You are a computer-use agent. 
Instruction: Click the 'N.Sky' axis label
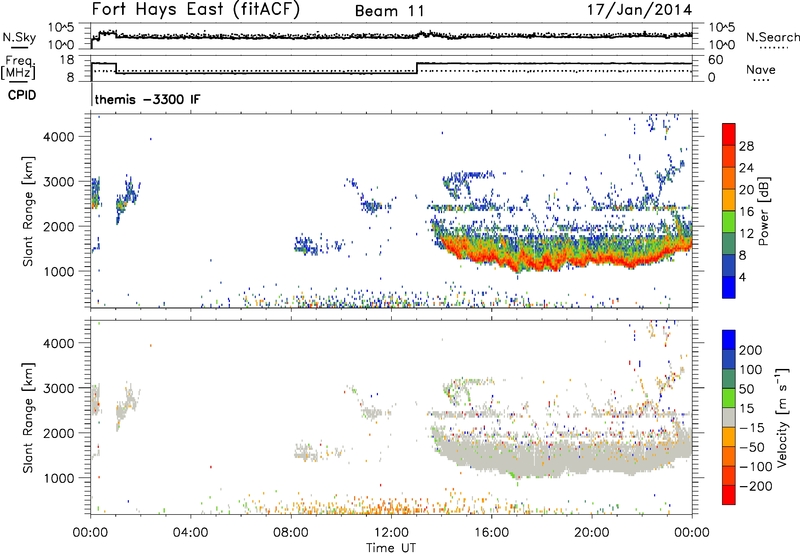tap(19, 37)
